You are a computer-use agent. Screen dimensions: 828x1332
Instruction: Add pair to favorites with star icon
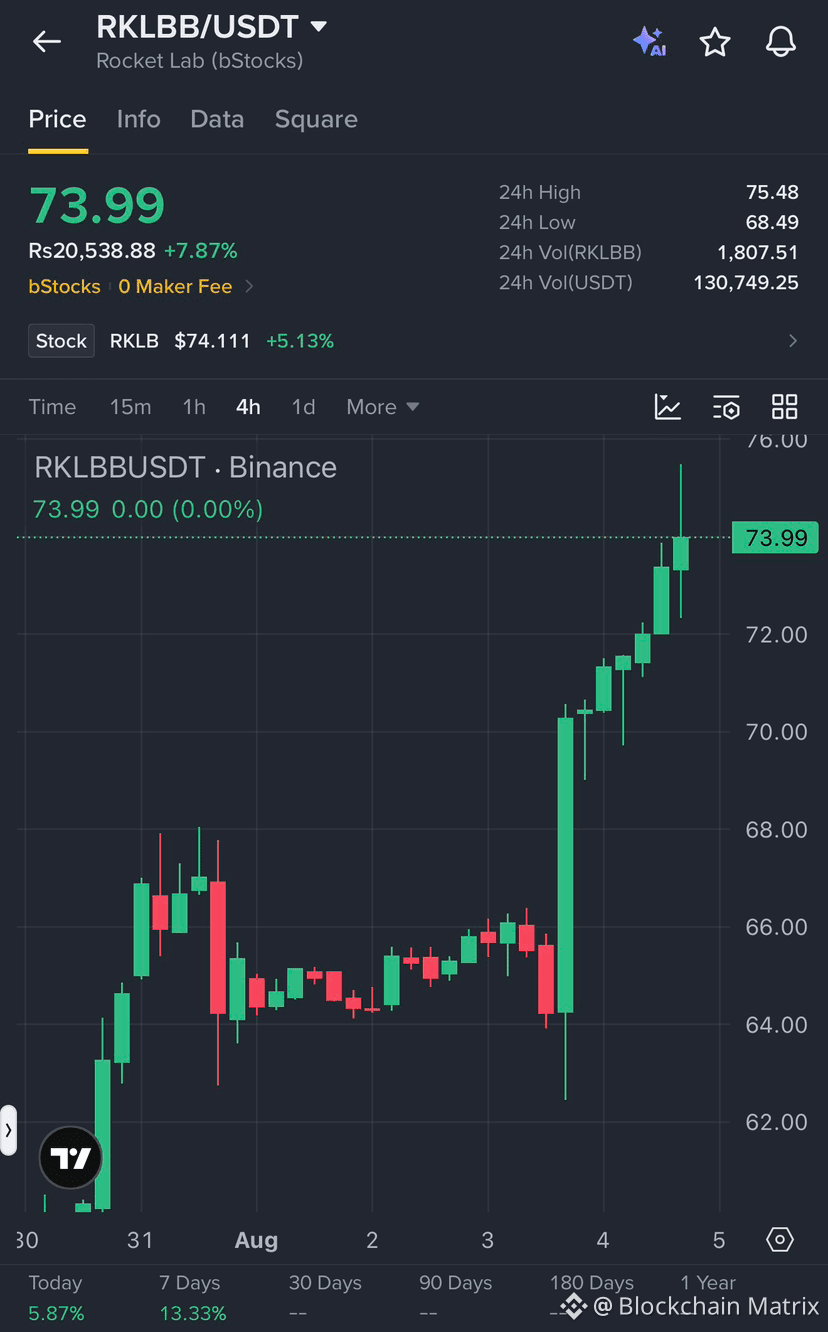pos(715,42)
